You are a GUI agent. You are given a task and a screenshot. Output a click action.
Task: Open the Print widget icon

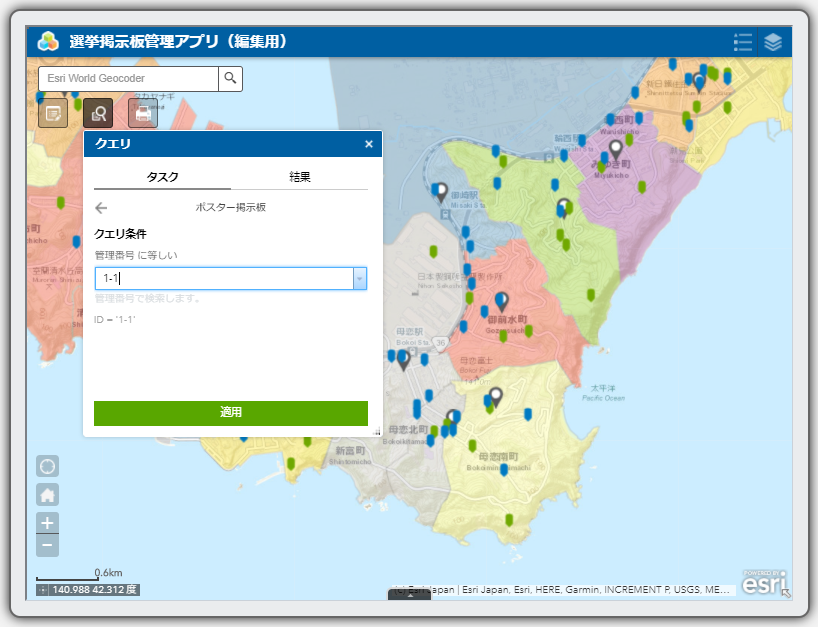coord(143,113)
